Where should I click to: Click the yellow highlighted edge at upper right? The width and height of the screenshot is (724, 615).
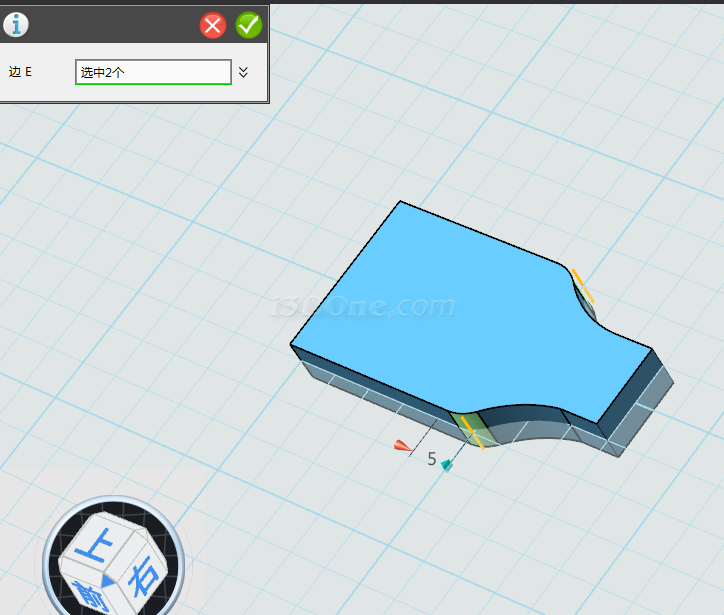pos(582,285)
